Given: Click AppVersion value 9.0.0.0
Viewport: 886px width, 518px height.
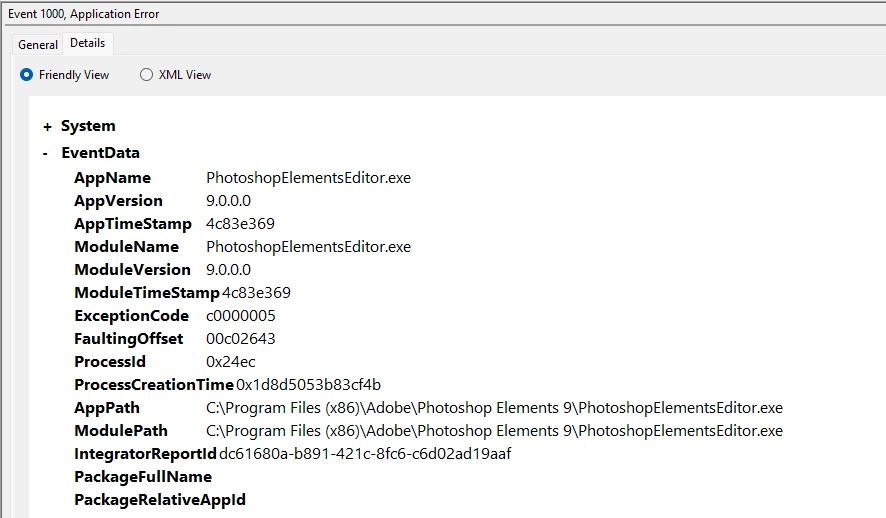Looking at the screenshot, I should click(228, 201).
